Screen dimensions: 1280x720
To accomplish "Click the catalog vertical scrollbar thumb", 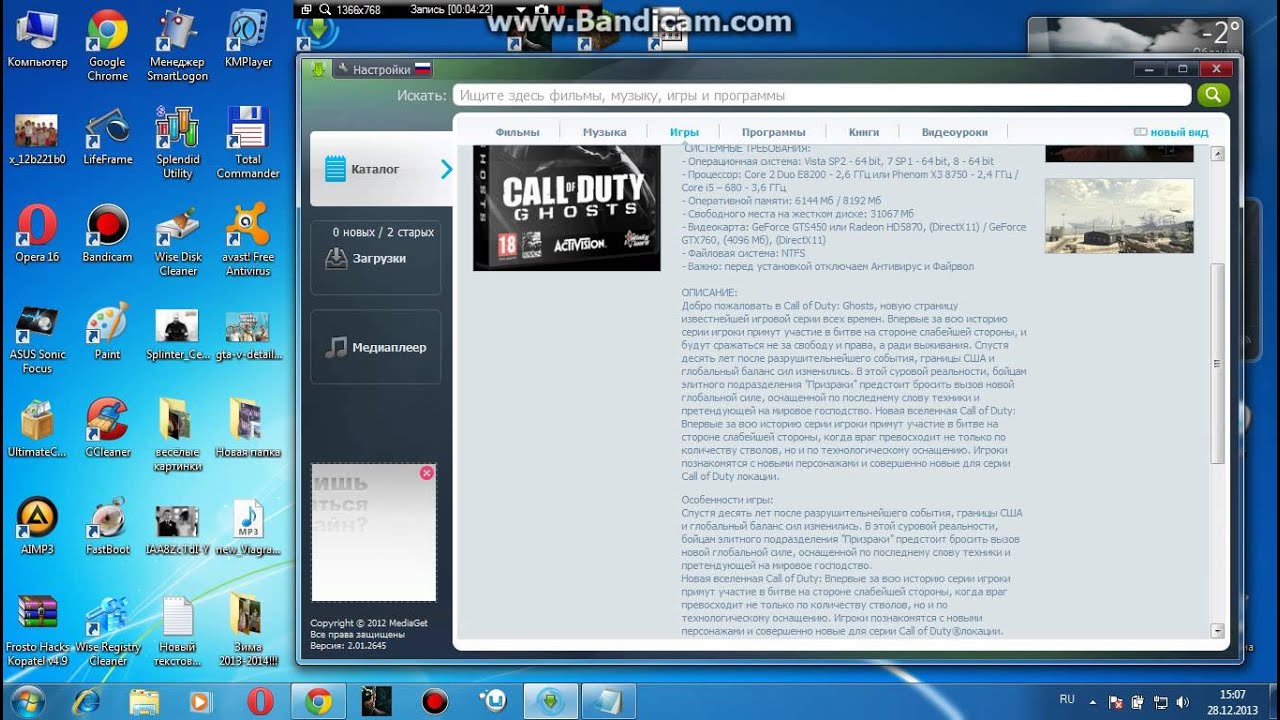I will pyautogui.click(x=1217, y=364).
